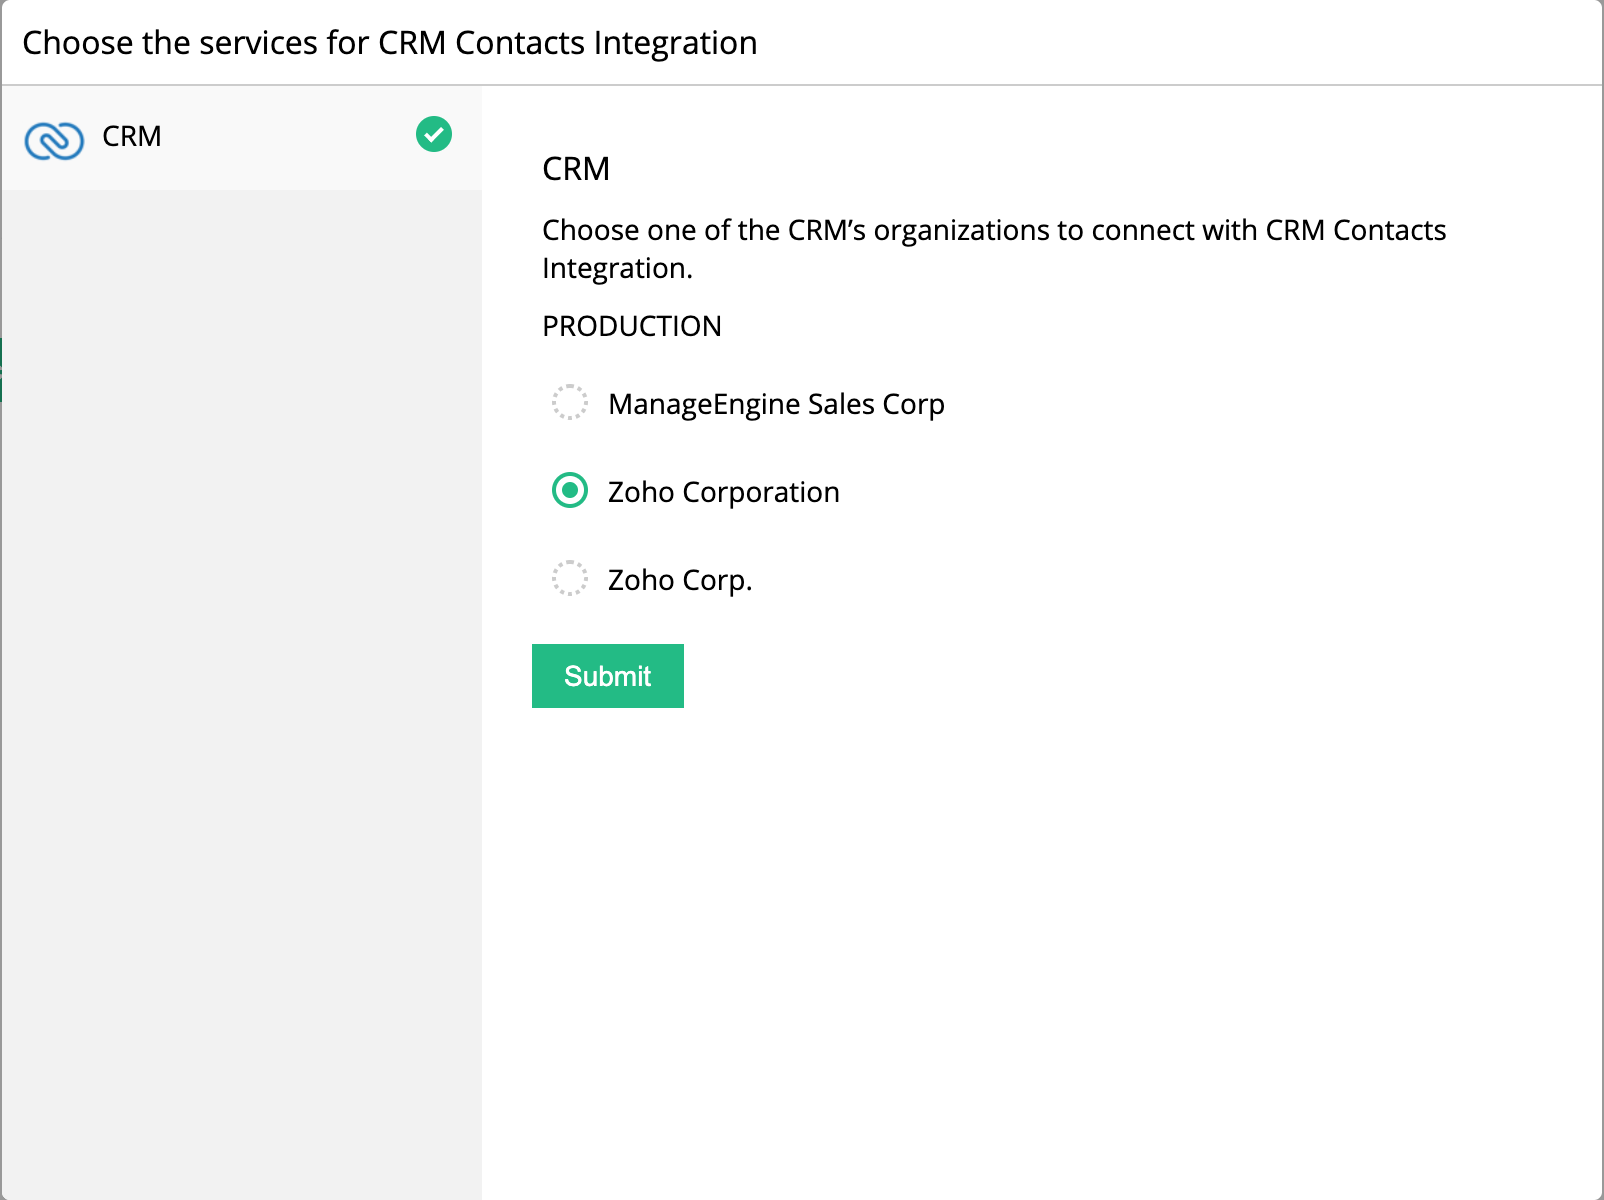The height and width of the screenshot is (1200, 1604).
Task: Select the Zoho Corporation radio button
Action: (x=570, y=490)
